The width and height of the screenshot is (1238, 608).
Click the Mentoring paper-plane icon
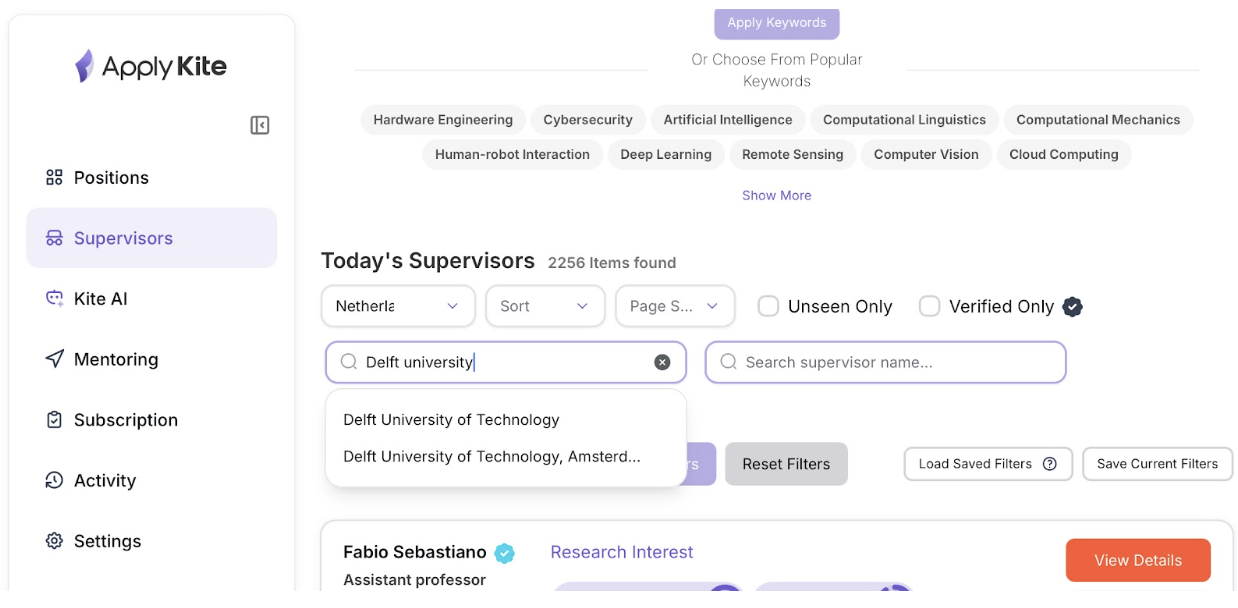[x=55, y=359]
